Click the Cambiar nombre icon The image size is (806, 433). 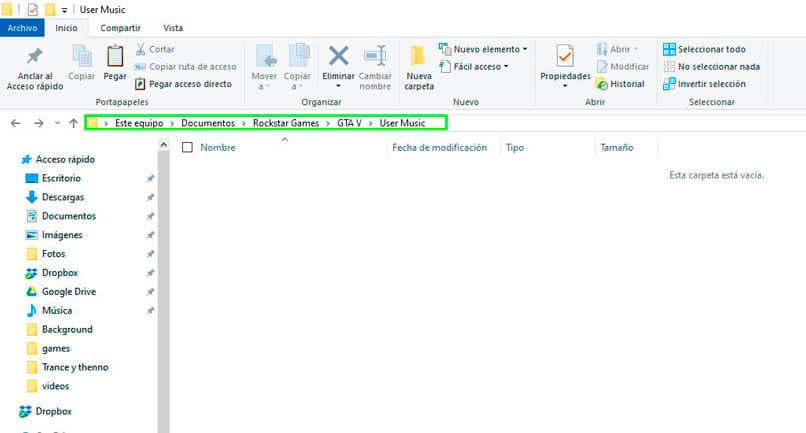(x=375, y=56)
